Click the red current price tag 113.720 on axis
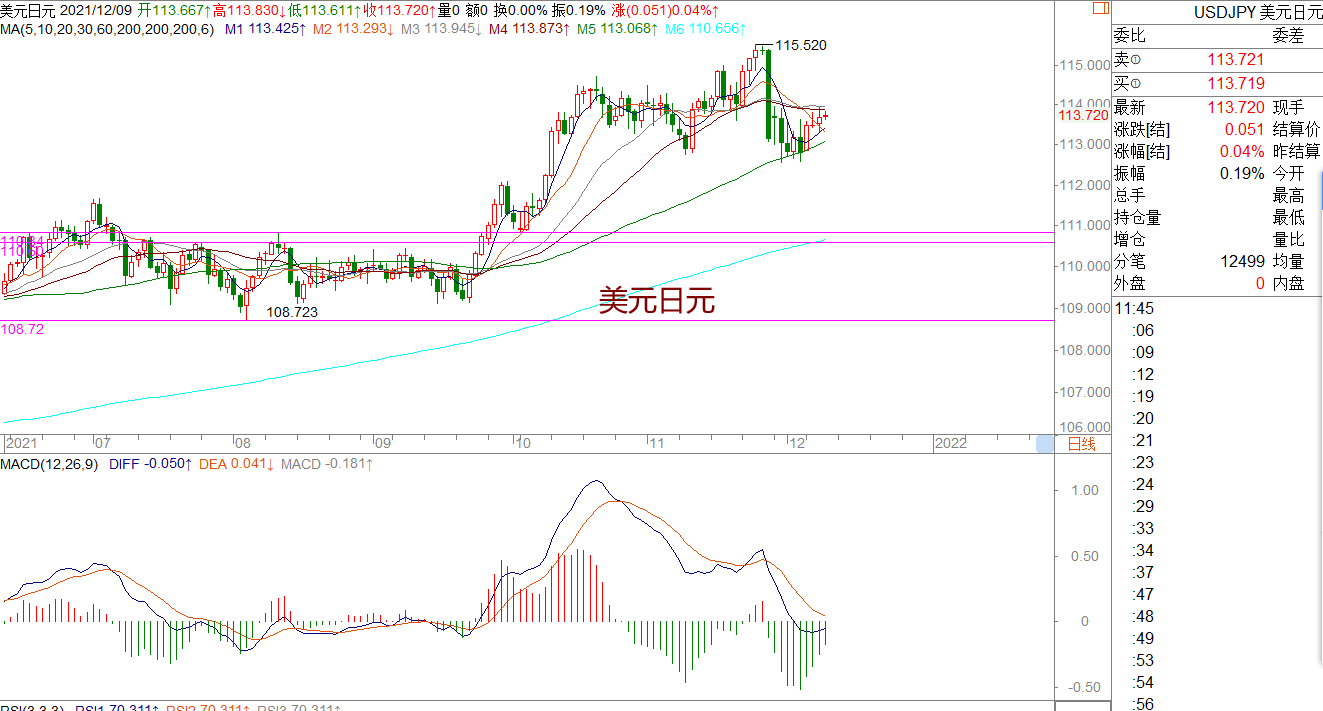The image size is (1323, 711). [x=1084, y=116]
